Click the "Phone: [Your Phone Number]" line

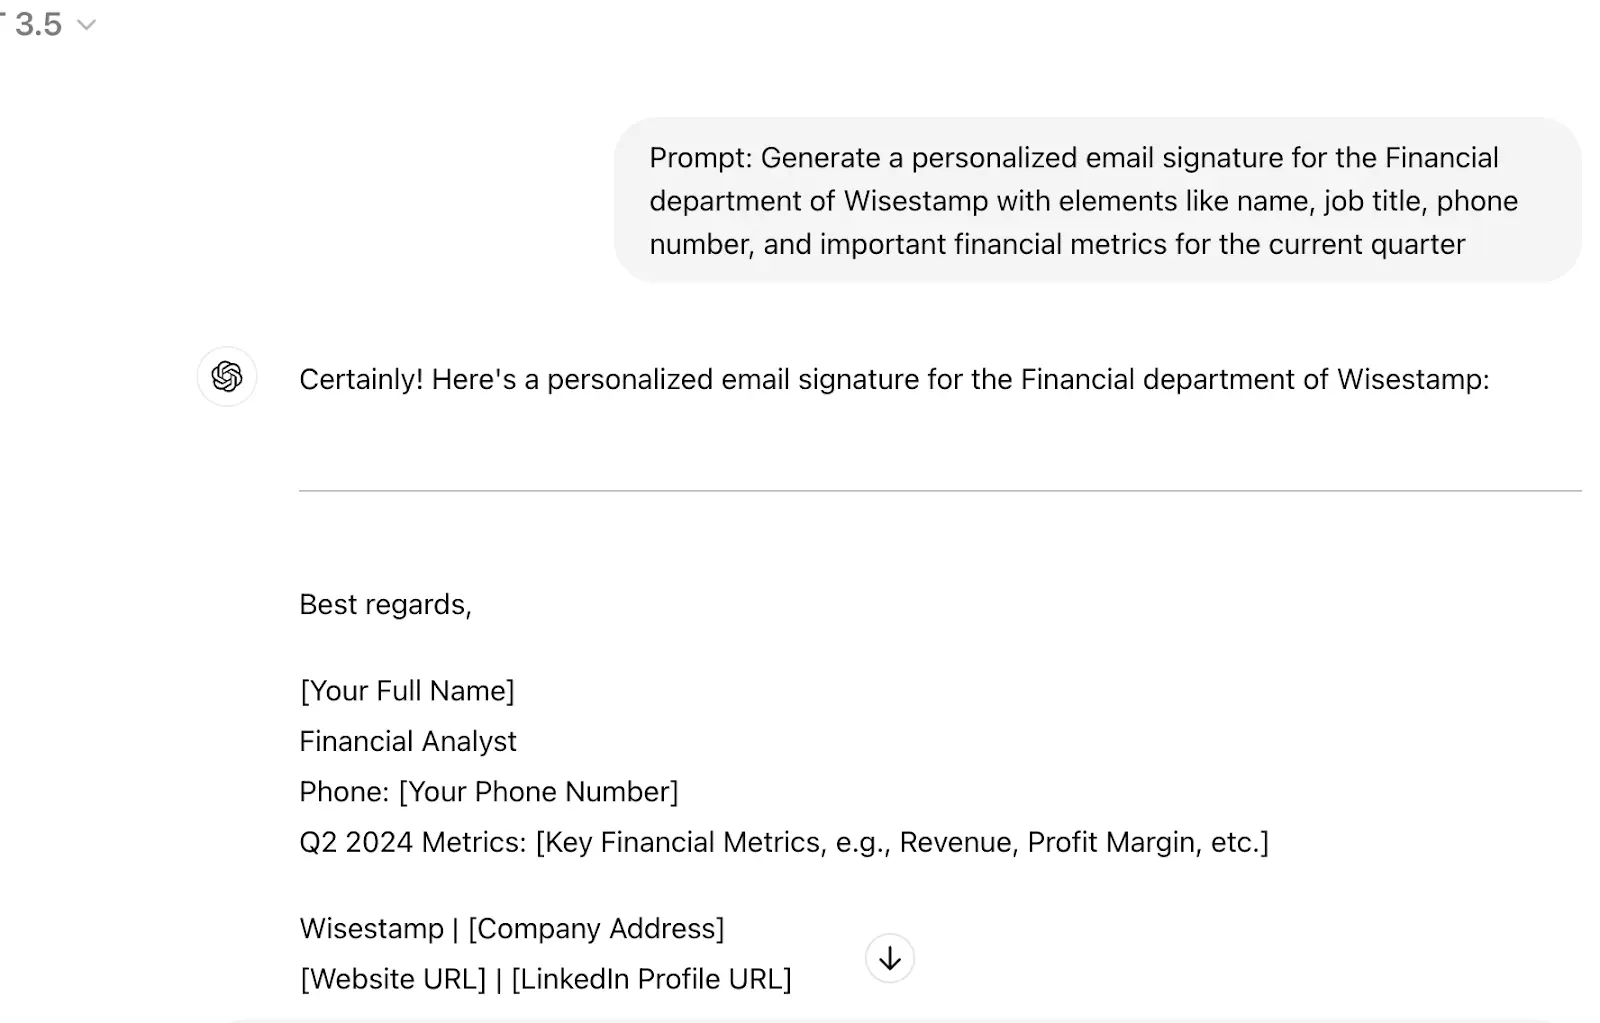pyautogui.click(x=488, y=791)
